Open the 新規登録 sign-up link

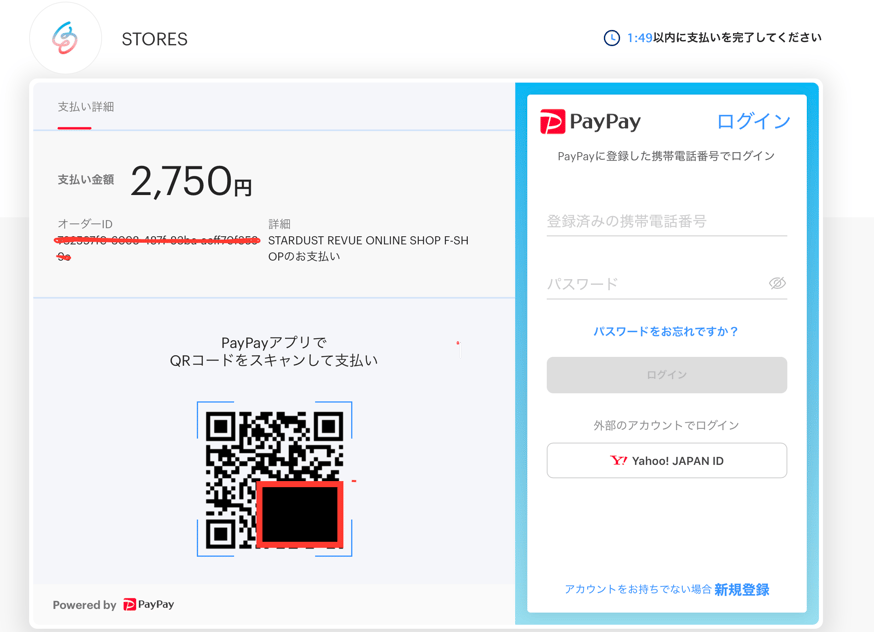(741, 590)
